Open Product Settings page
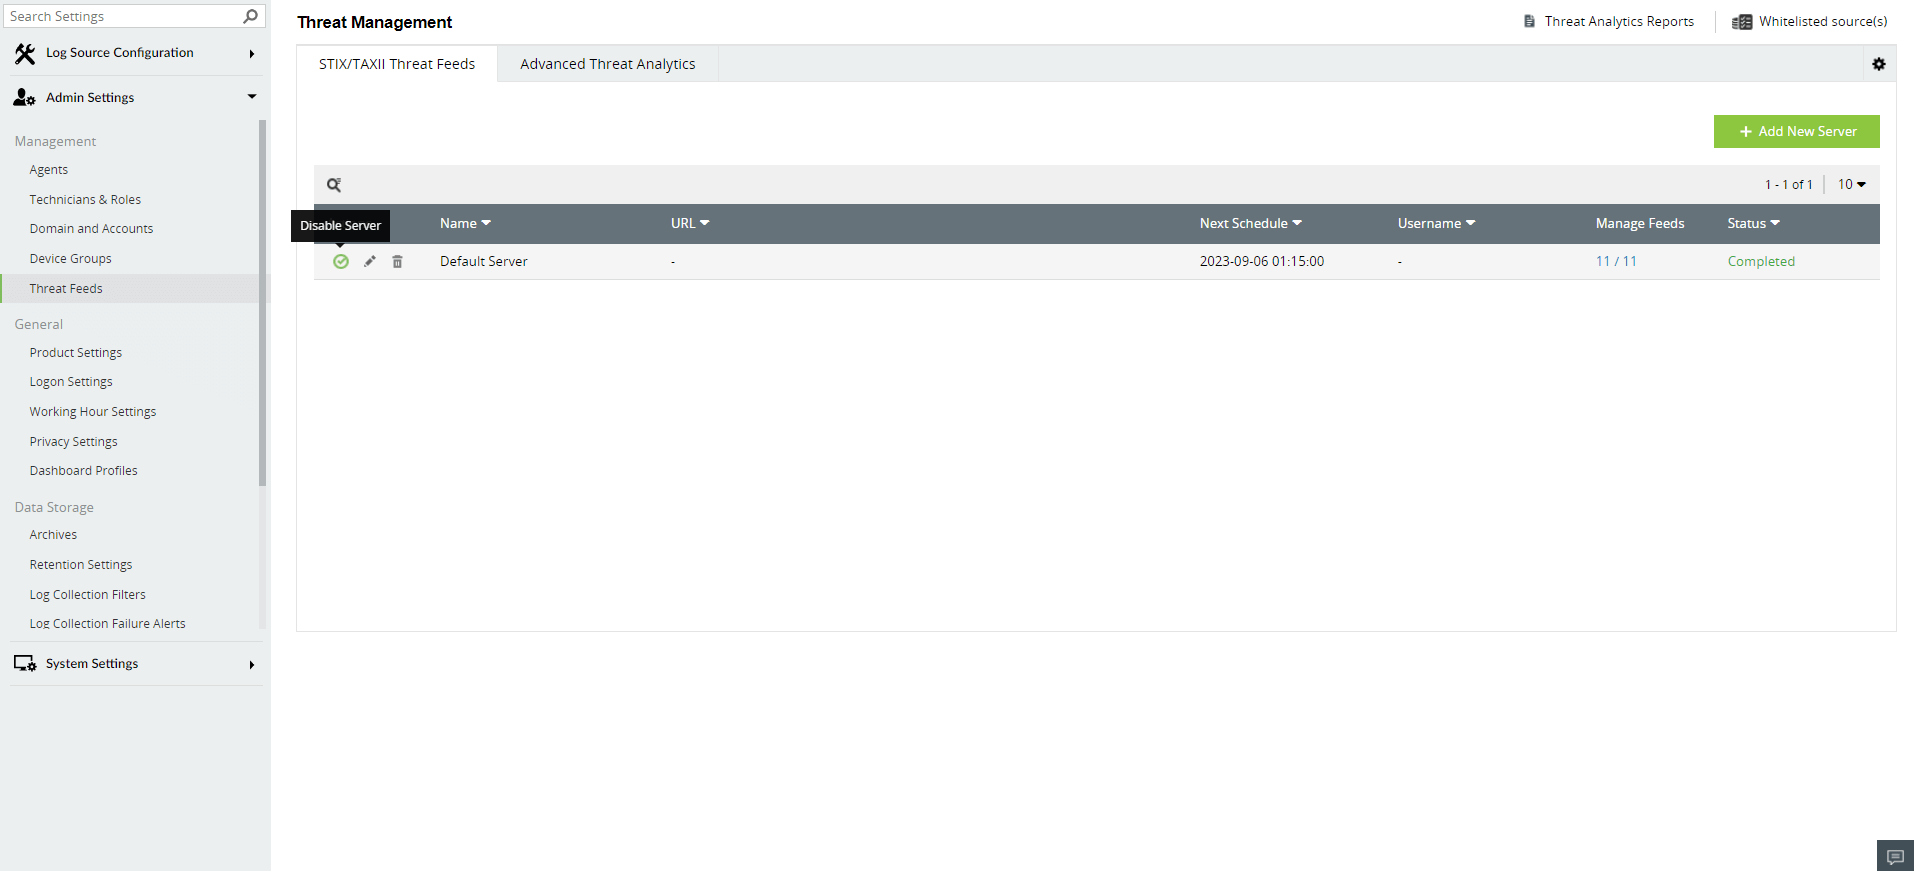 click(x=76, y=353)
